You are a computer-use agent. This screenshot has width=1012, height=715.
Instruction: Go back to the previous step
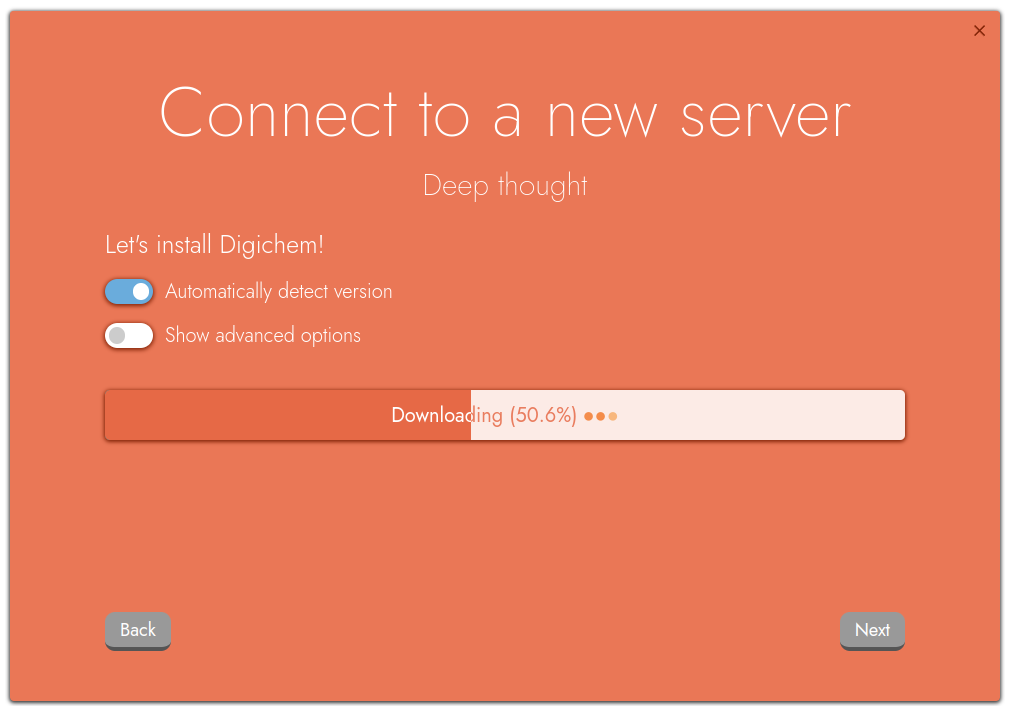(x=137, y=631)
